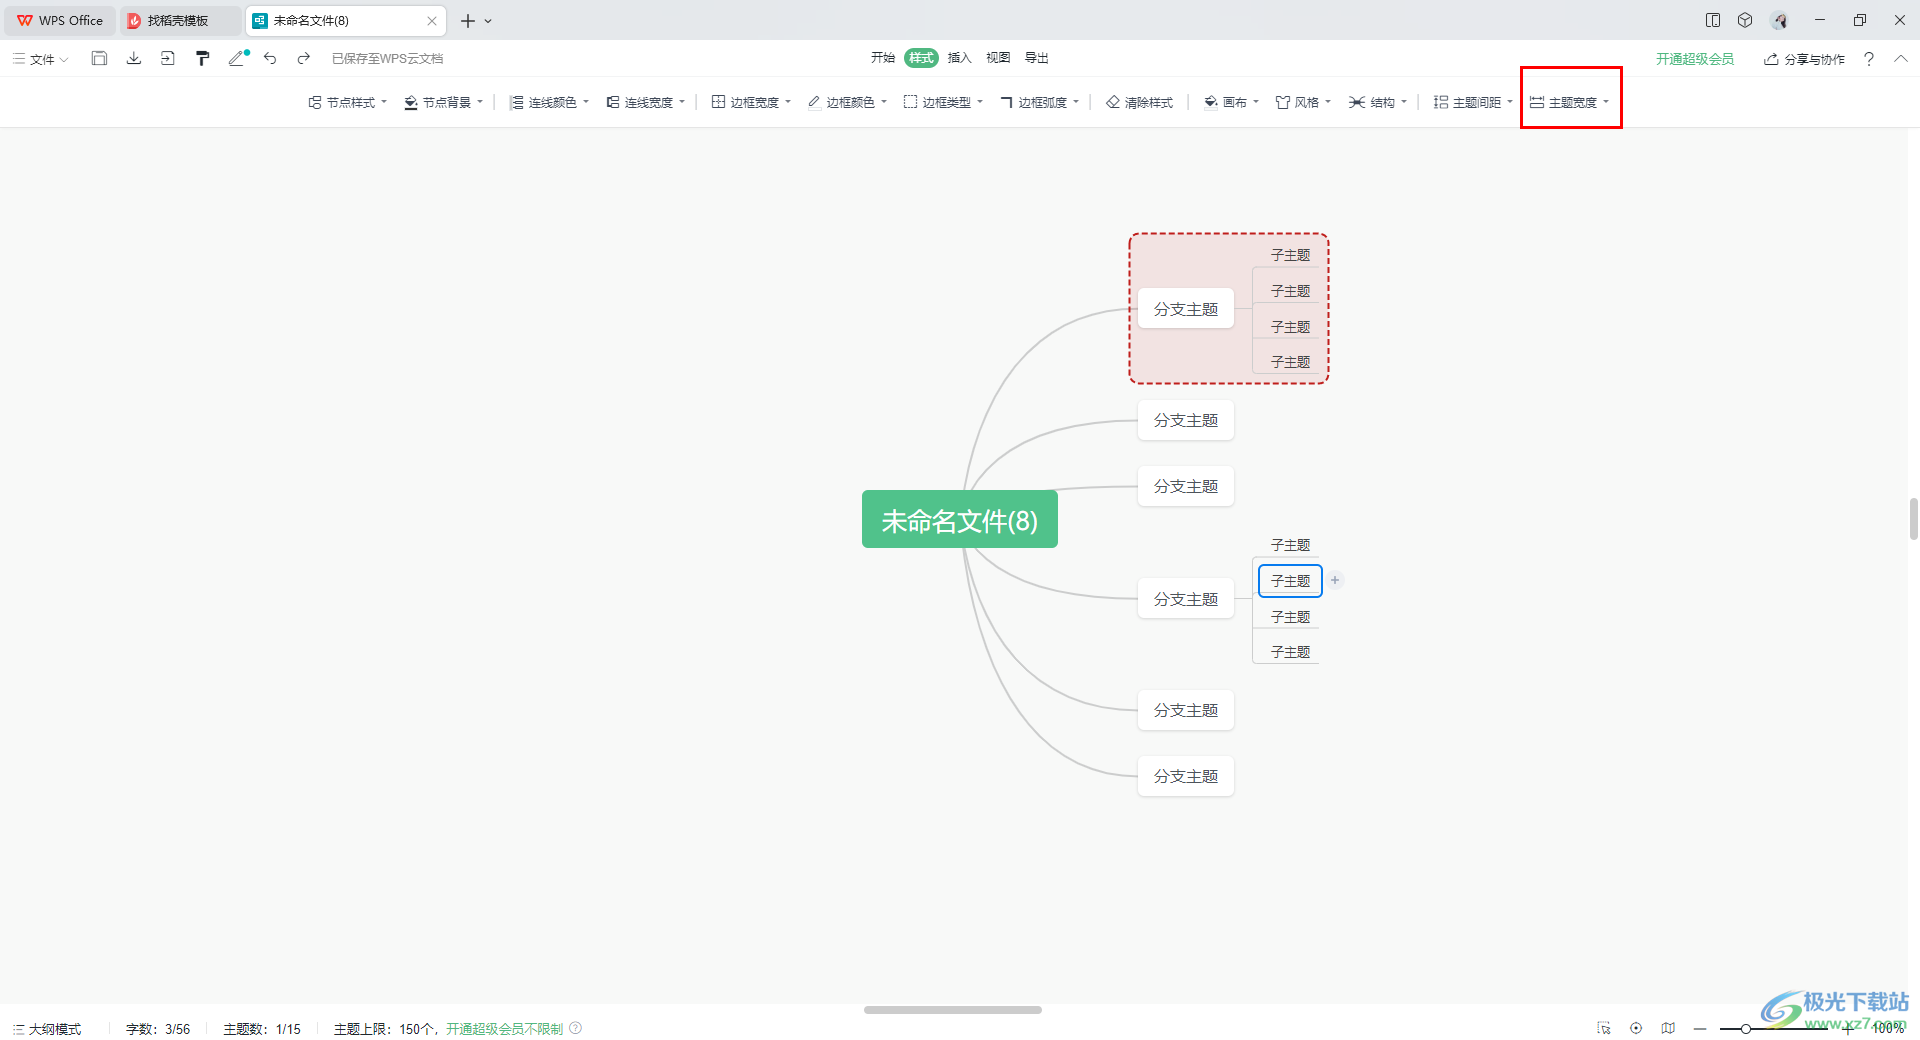The height and width of the screenshot is (1040, 1920).
Task: Click the 清除样式 button
Action: (1139, 102)
